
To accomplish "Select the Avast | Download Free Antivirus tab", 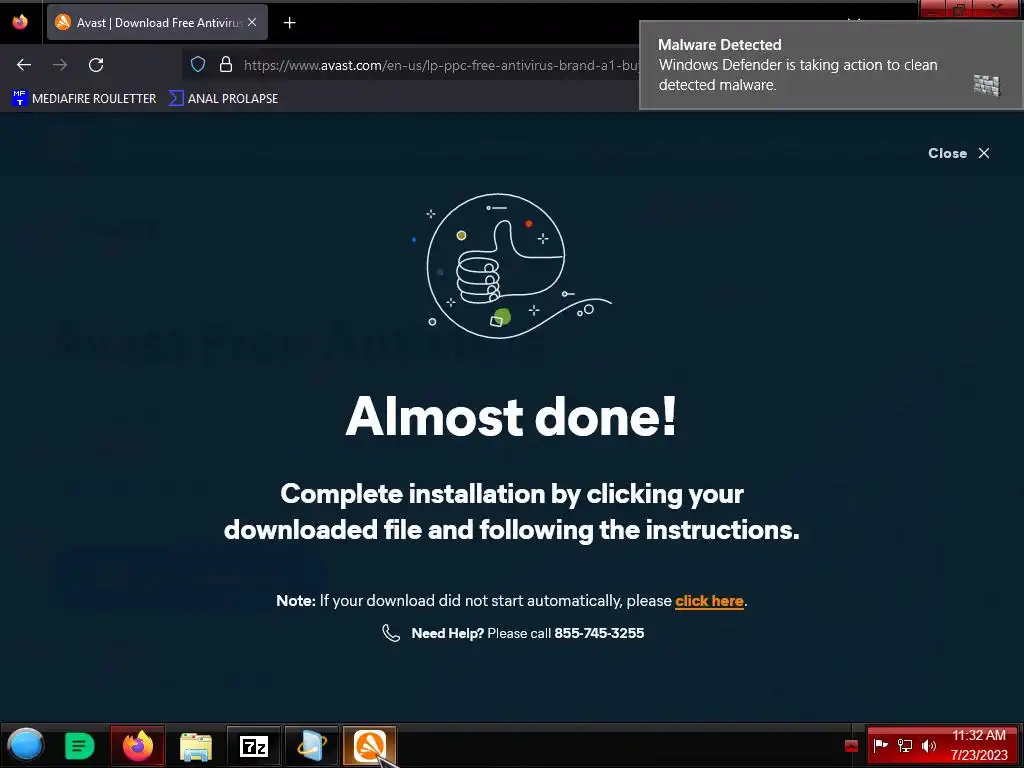I will pyautogui.click(x=157, y=23).
